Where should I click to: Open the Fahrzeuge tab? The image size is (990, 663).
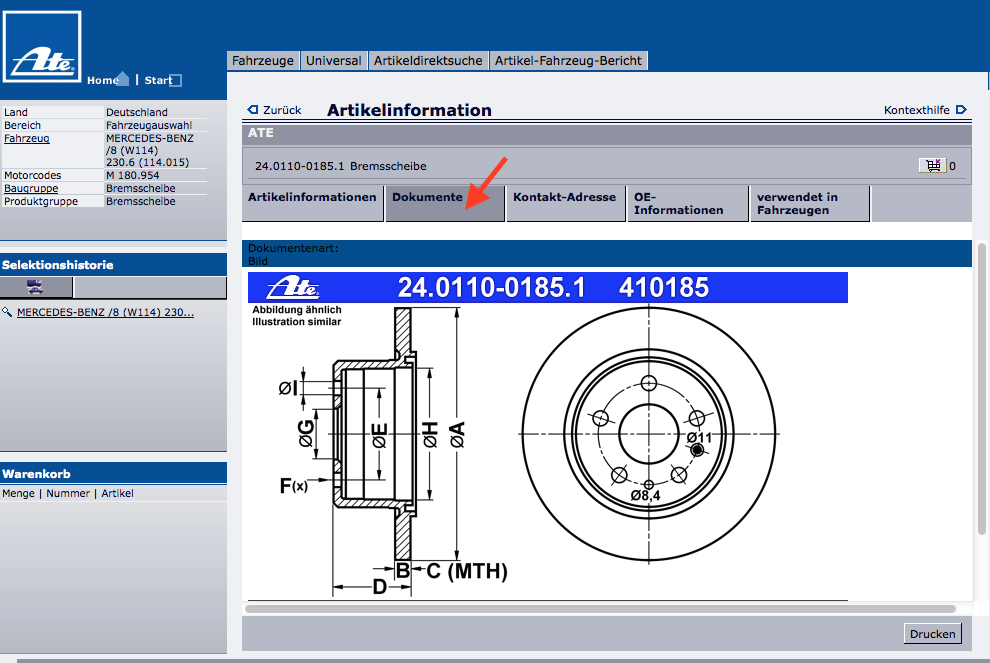tap(263, 61)
